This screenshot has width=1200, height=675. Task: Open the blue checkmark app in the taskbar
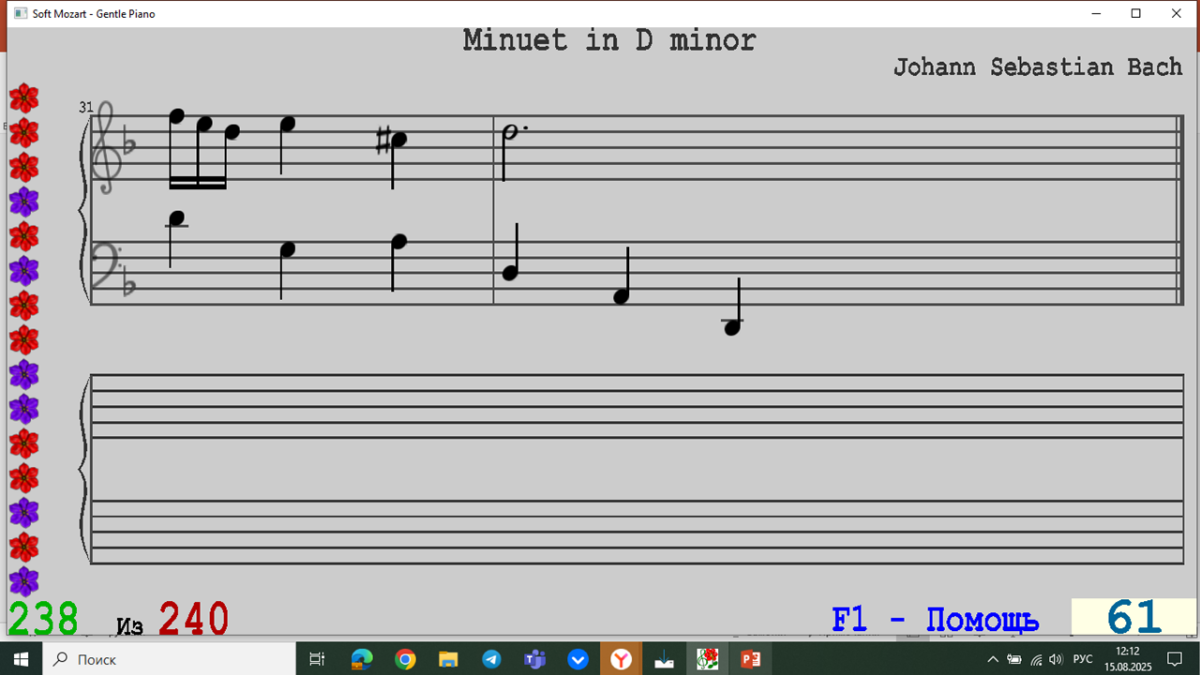click(x=578, y=659)
